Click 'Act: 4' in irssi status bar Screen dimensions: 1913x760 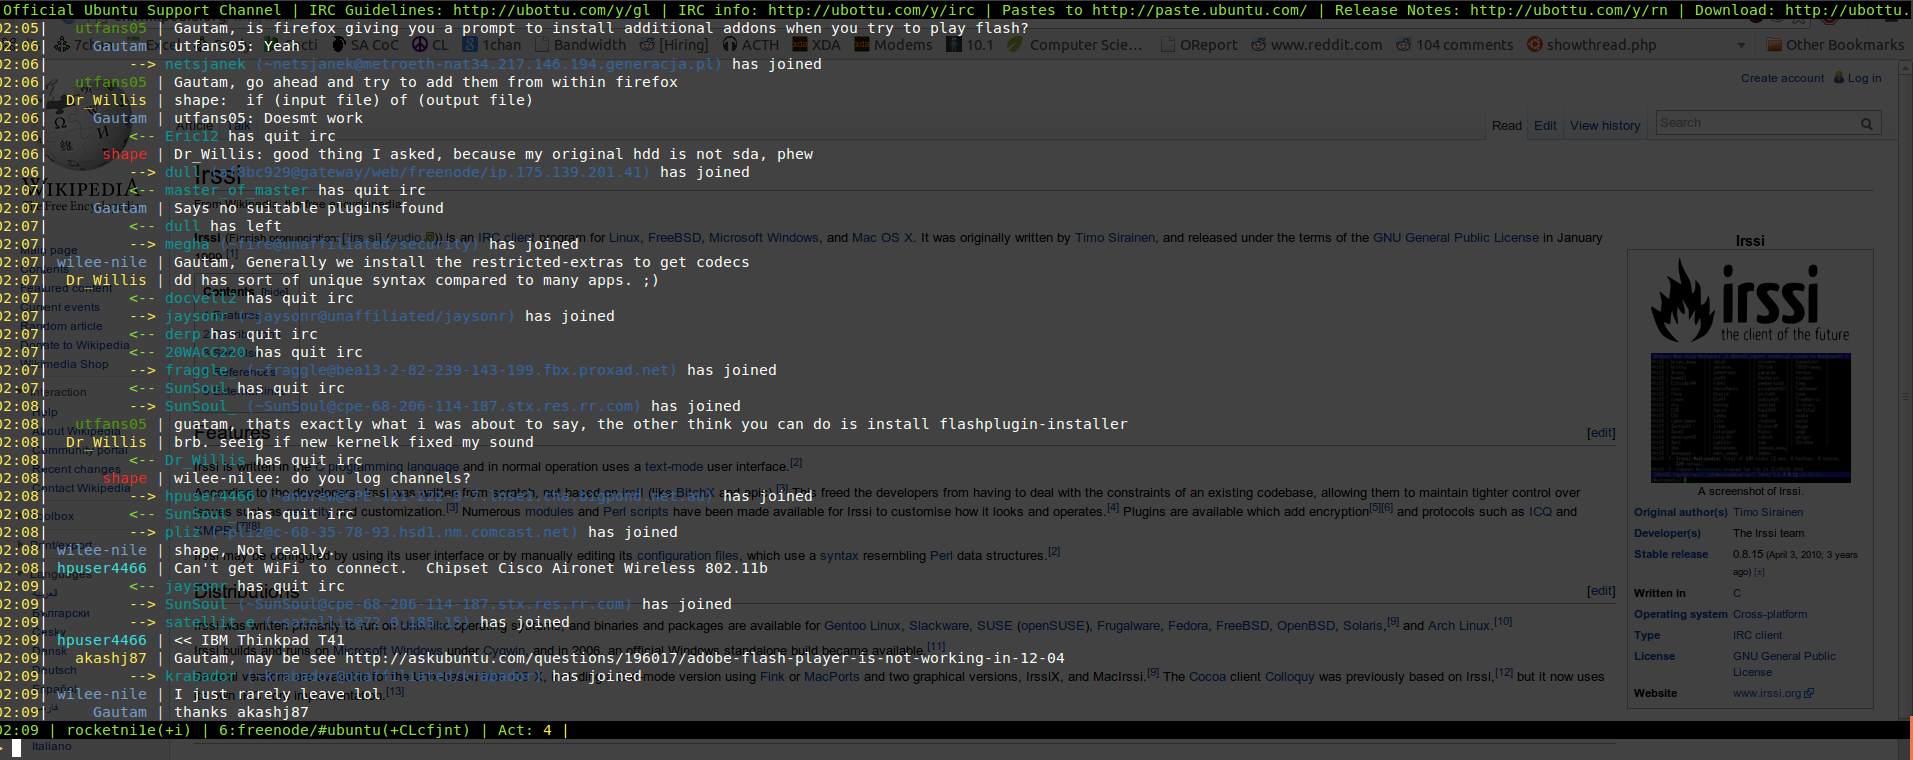pyautogui.click(x=525, y=730)
